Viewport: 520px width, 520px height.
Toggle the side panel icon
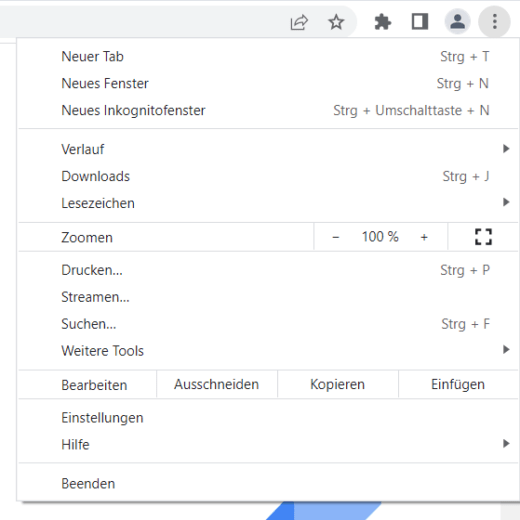[420, 22]
